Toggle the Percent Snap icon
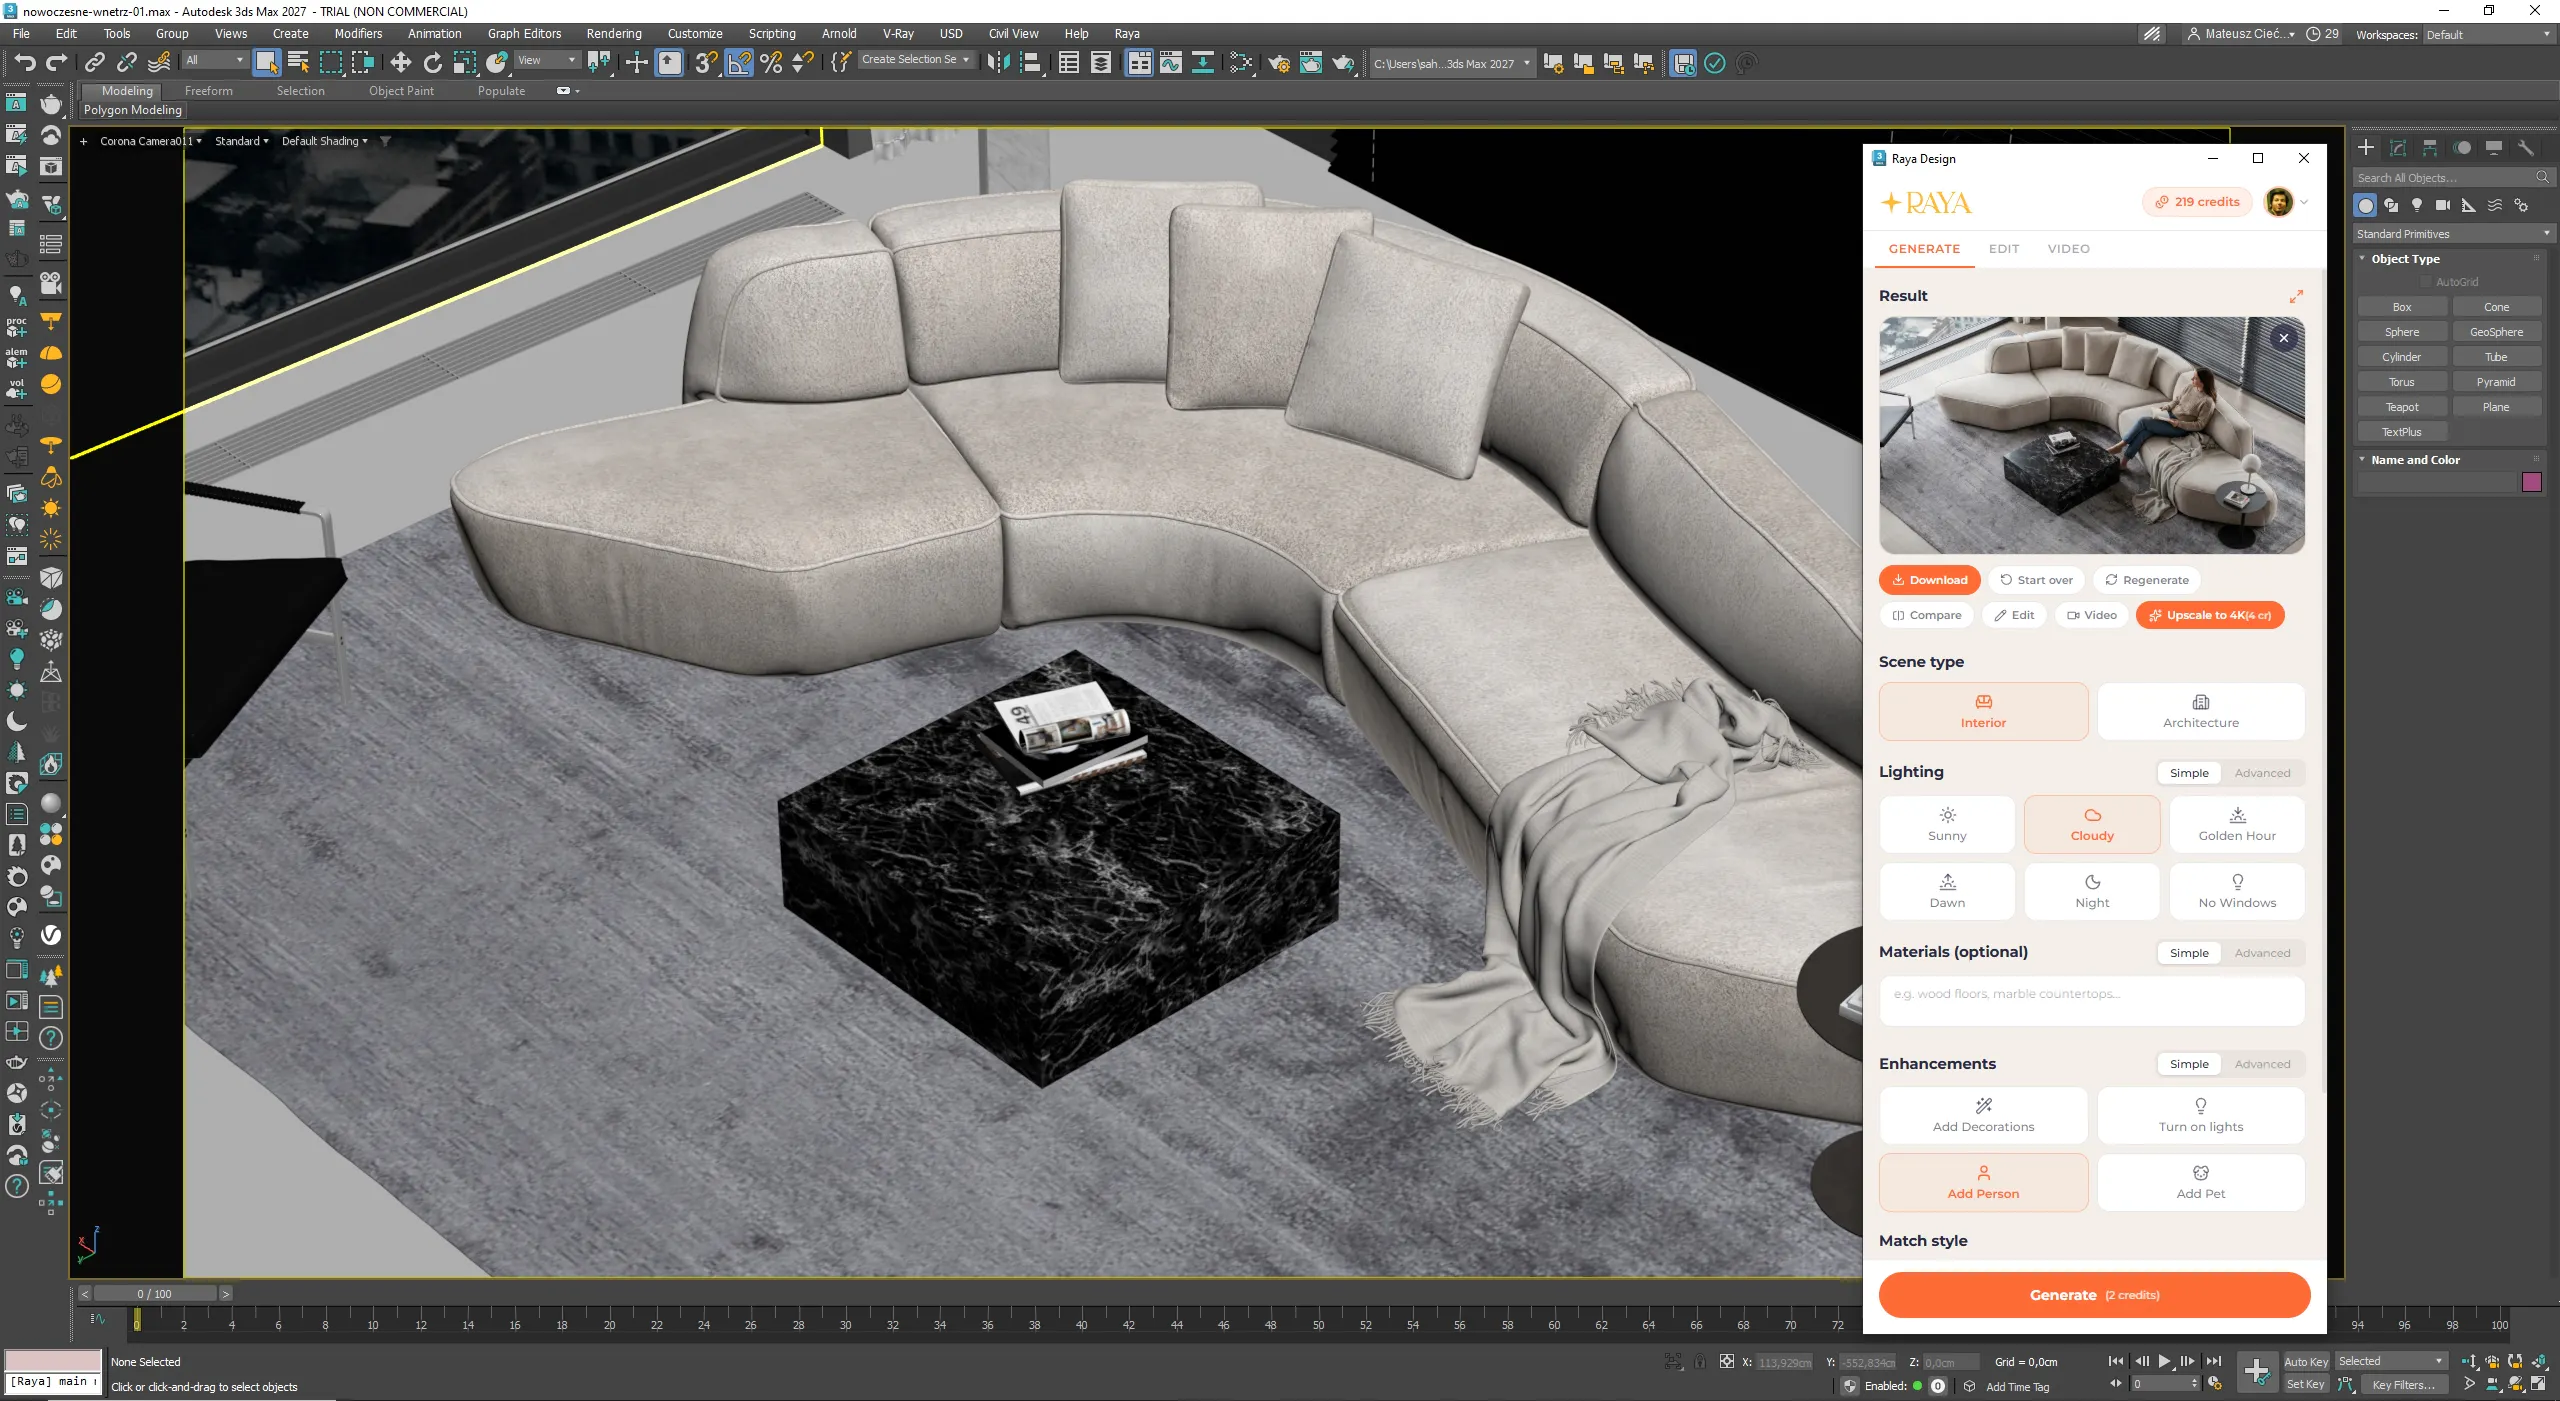The image size is (2560, 1401). 771,63
